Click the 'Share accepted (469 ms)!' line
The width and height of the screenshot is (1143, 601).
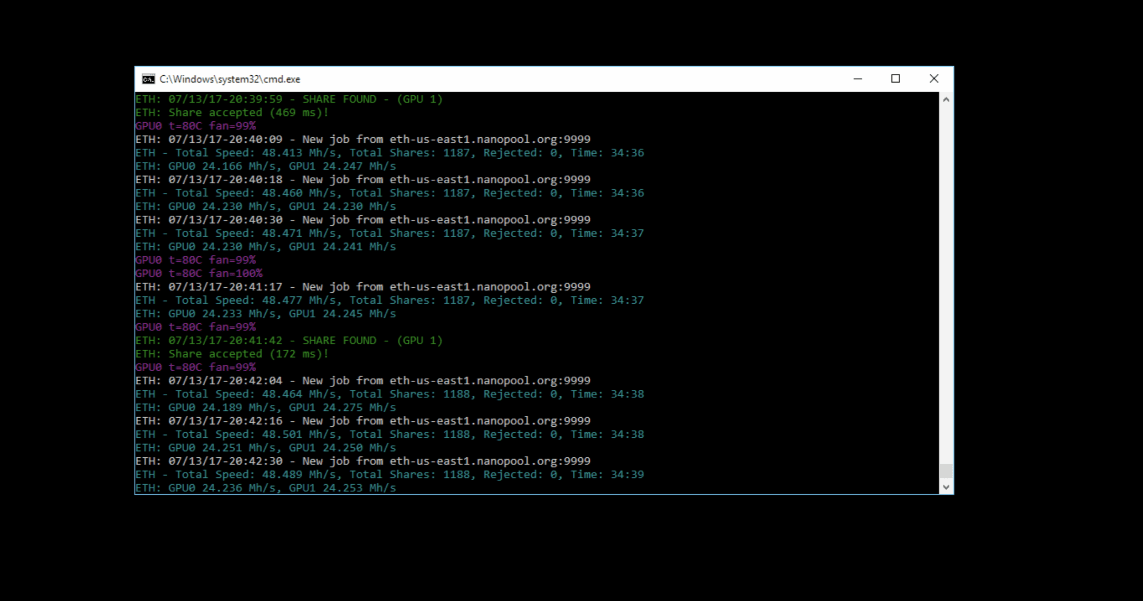232,113
